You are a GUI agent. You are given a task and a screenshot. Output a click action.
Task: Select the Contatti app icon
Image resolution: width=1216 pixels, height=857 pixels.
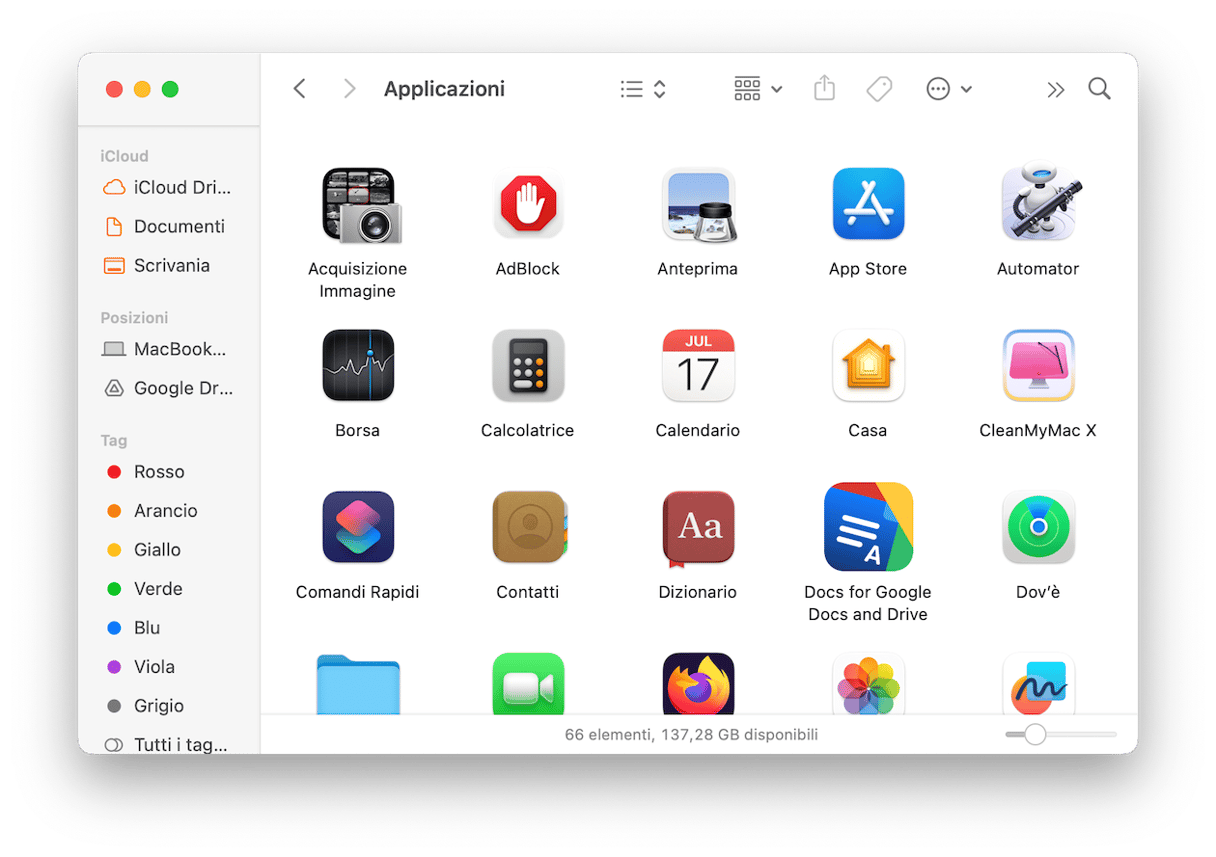tap(529, 527)
